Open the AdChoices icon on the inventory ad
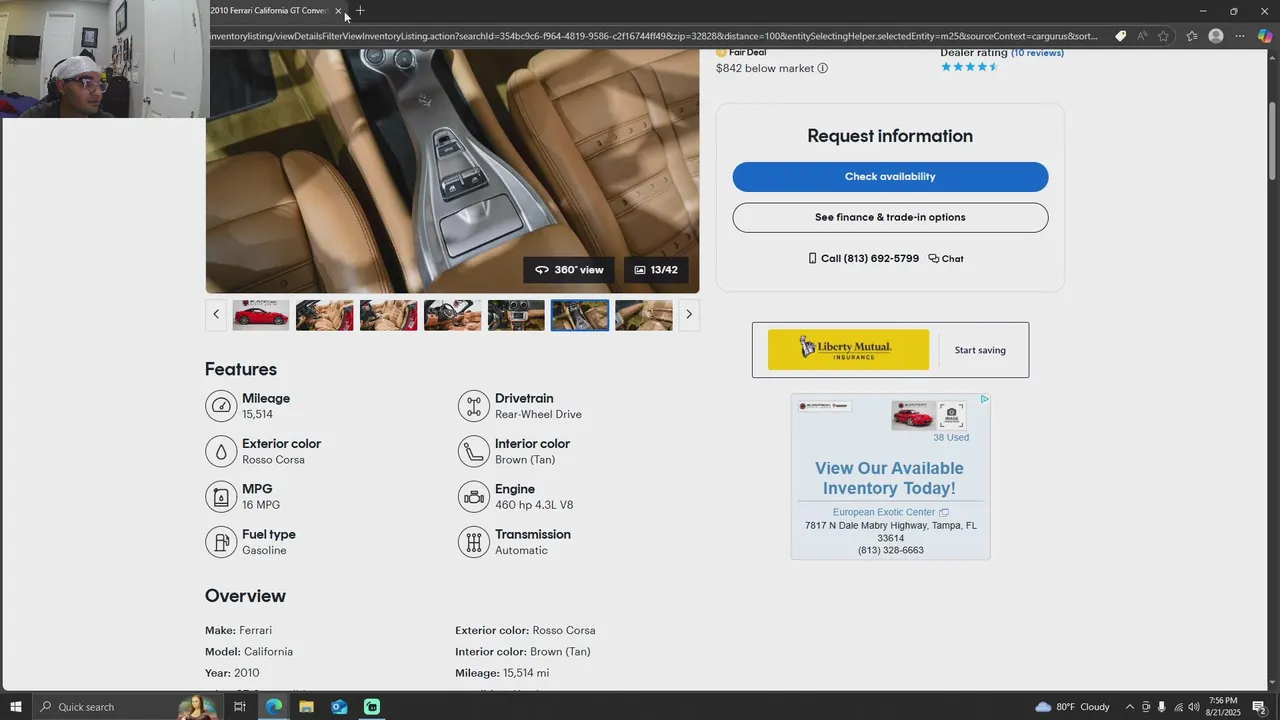 click(x=984, y=399)
